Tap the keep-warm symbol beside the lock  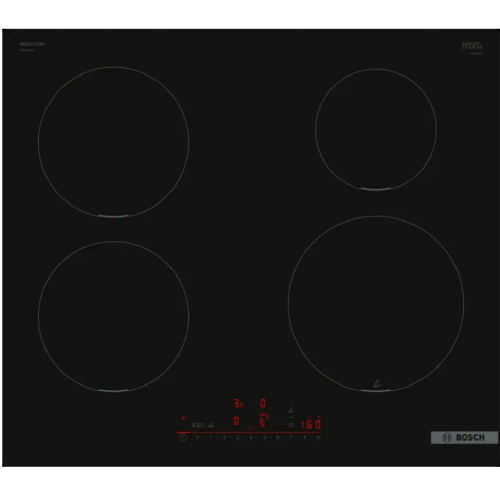pyautogui.click(x=211, y=425)
